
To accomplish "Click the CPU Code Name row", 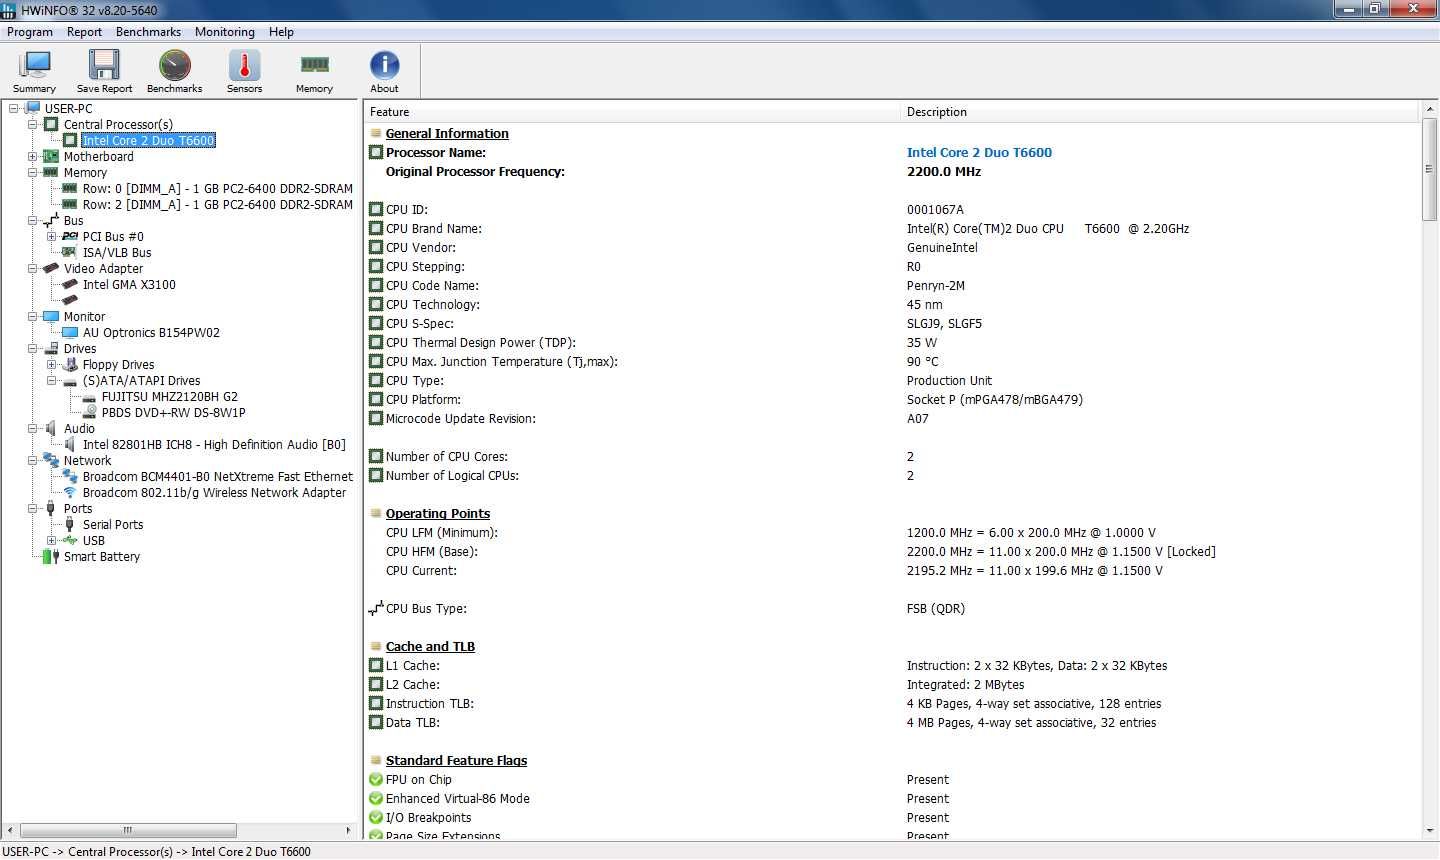I will click(x=890, y=285).
